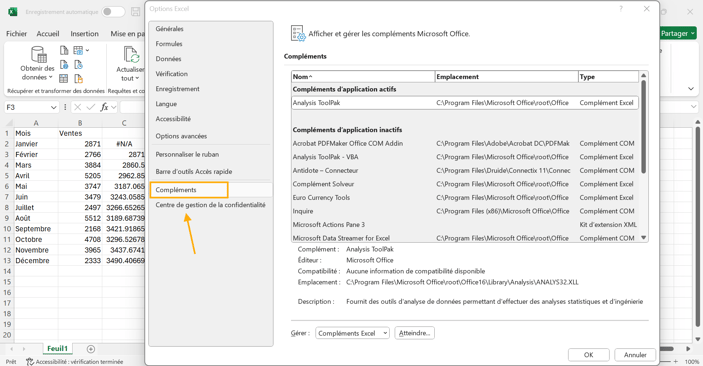Open dropdown arrow beside From Picture icon
This screenshot has width=703, height=366.
[x=87, y=50]
